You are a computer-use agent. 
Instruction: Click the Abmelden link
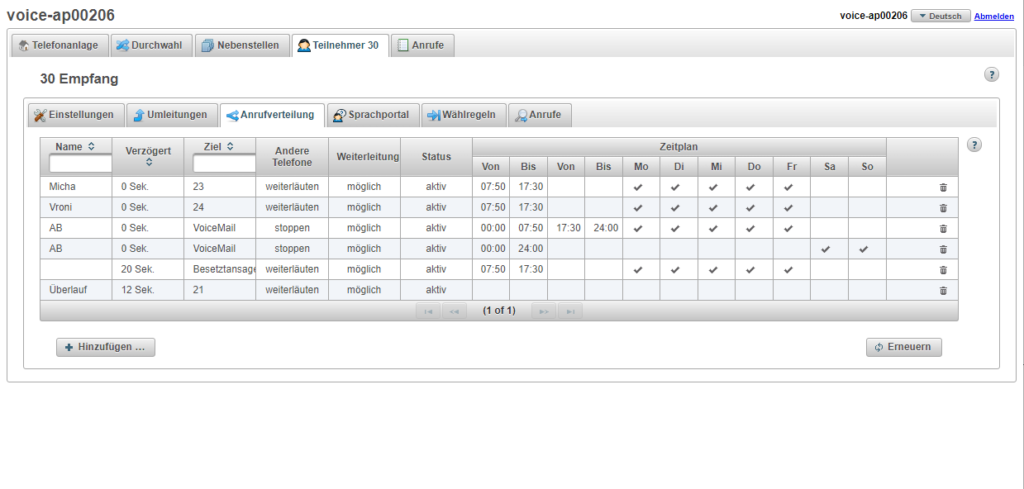(x=994, y=16)
